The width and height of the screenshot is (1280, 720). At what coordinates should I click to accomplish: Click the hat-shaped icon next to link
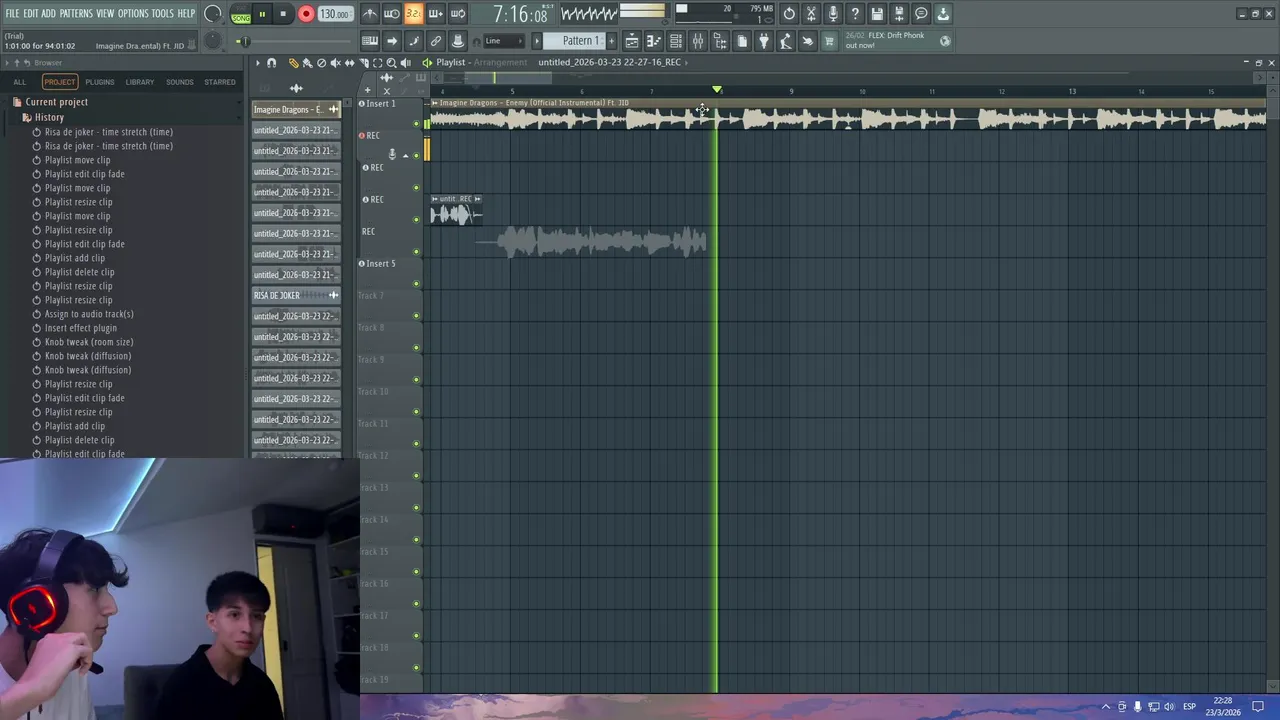[458, 41]
